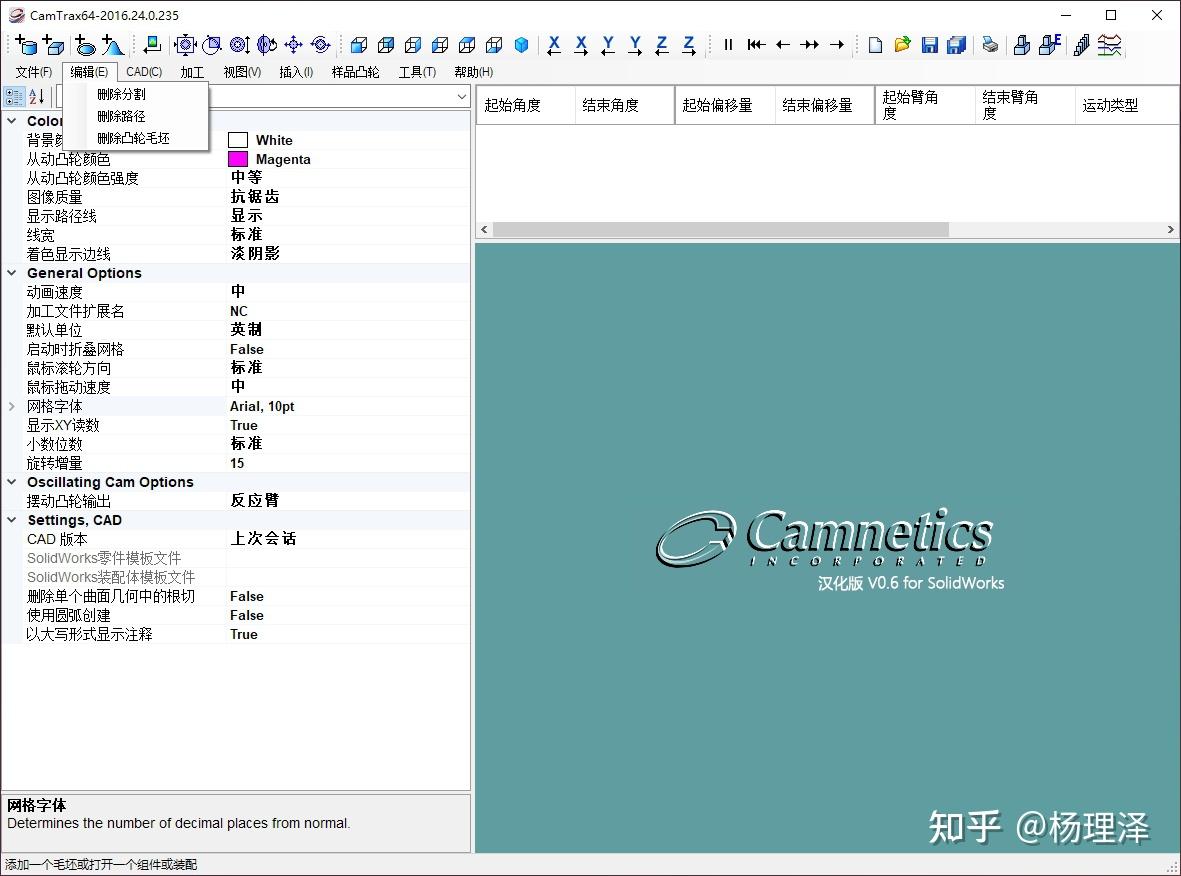Choose 删除分割 from the edit menu
Screen dimensions: 1181x876
pos(136,94)
